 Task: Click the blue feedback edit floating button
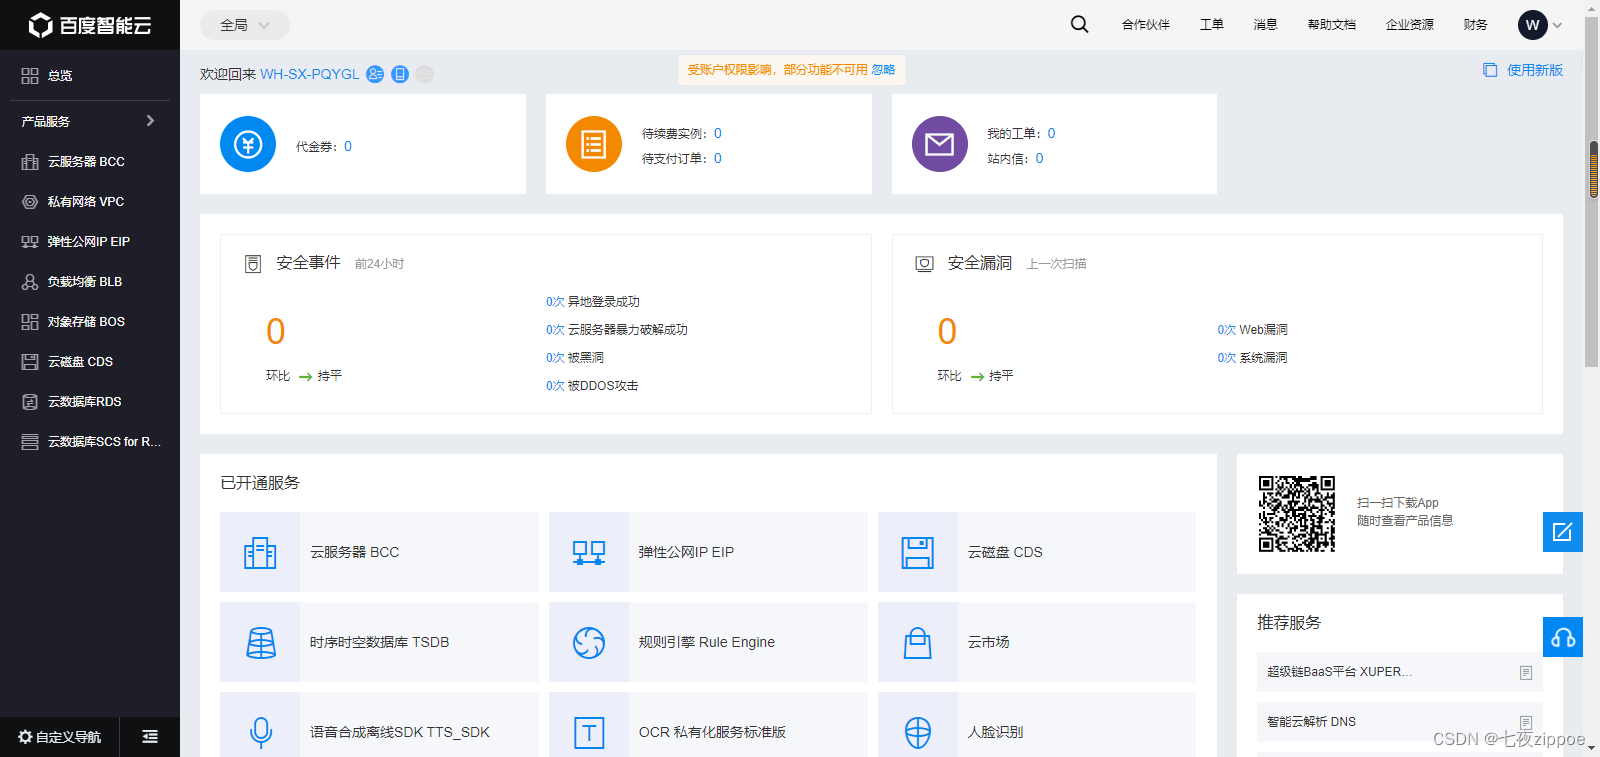click(x=1563, y=532)
